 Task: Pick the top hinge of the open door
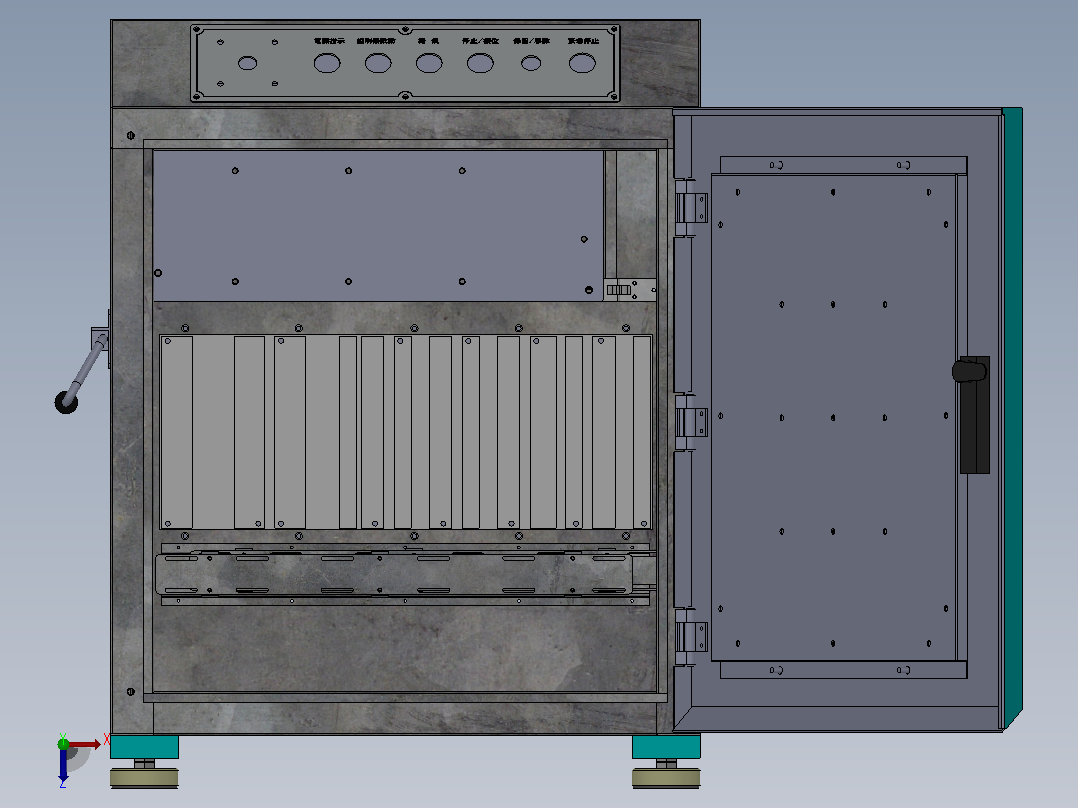point(692,208)
